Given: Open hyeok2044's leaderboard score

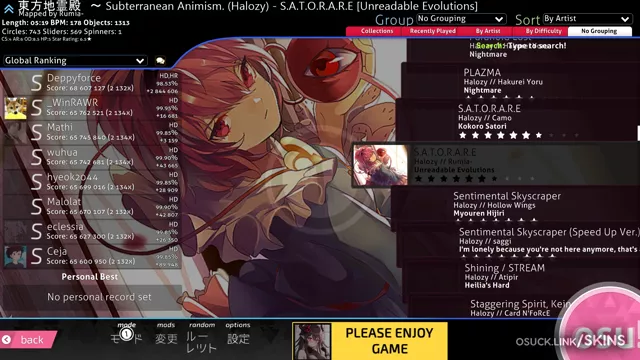Looking at the screenshot, I should coord(91,182).
